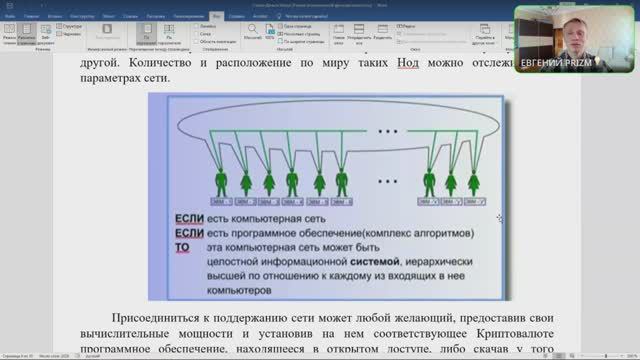The width and height of the screenshot is (640, 360).
Task: Open the Zoom (Масштаб) dialog
Action: [x=253, y=32]
